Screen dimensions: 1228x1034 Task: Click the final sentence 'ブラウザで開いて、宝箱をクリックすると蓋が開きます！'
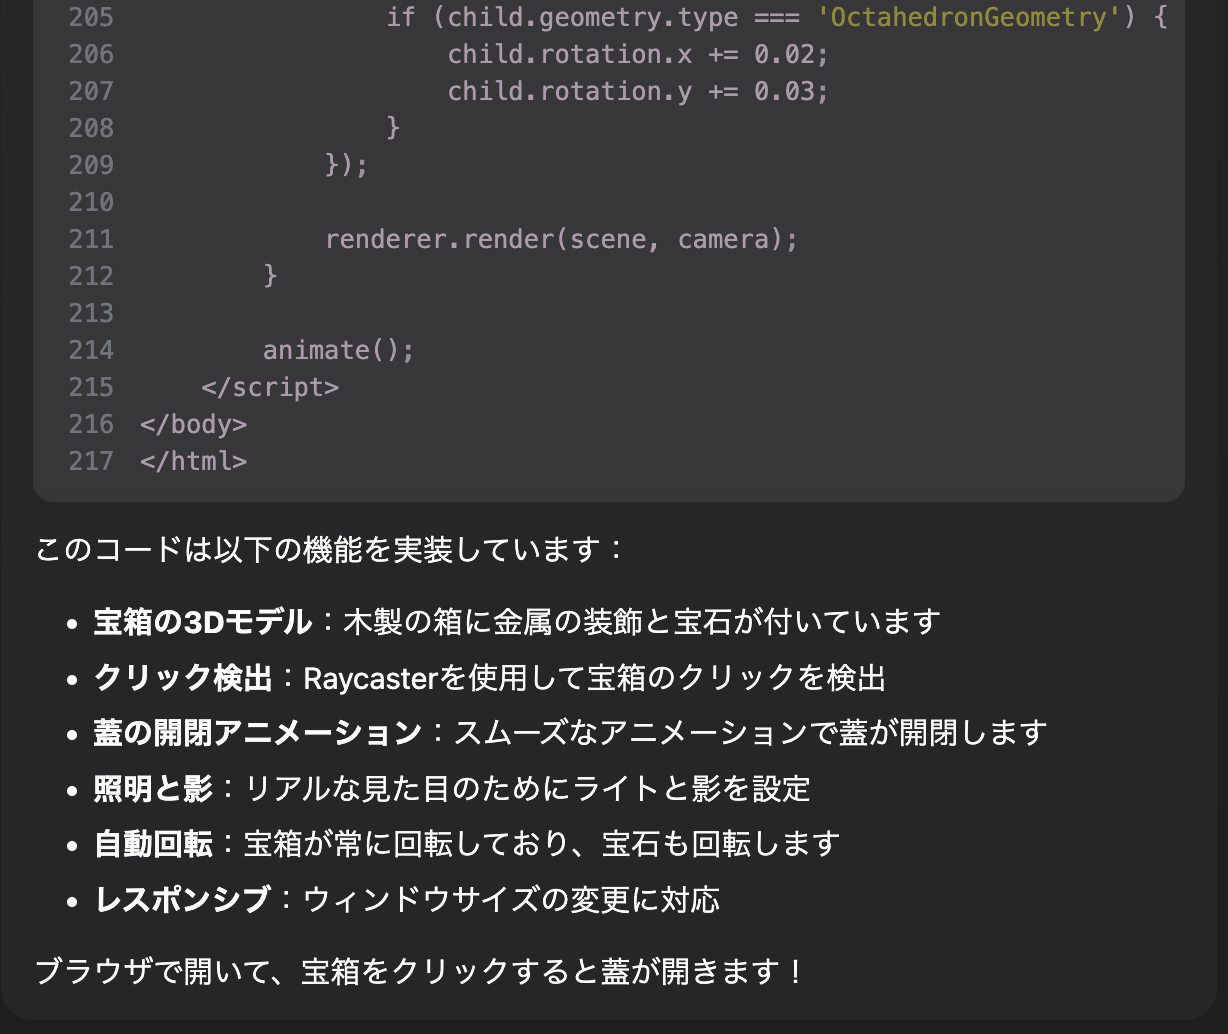(420, 971)
